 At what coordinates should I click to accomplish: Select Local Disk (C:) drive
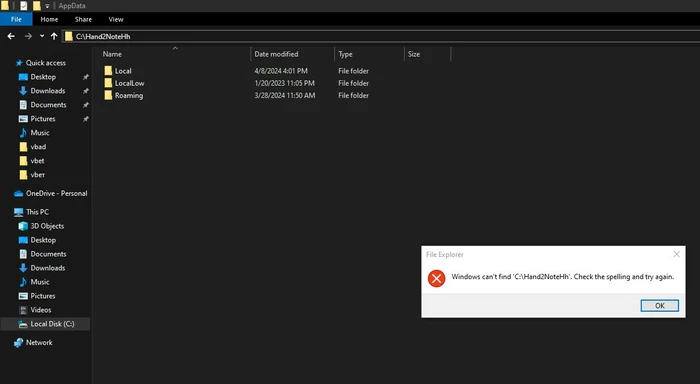[46, 324]
